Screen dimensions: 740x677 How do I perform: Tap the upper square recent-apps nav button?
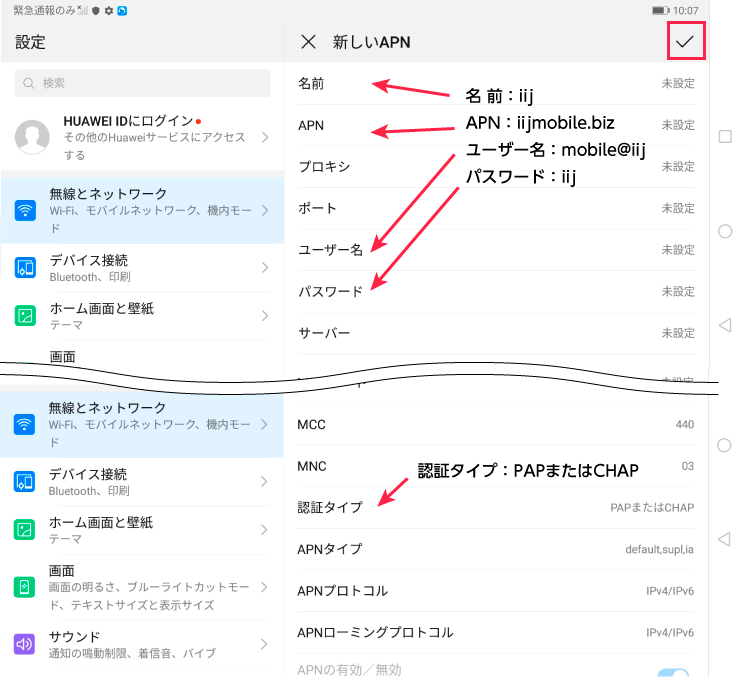coord(725,136)
